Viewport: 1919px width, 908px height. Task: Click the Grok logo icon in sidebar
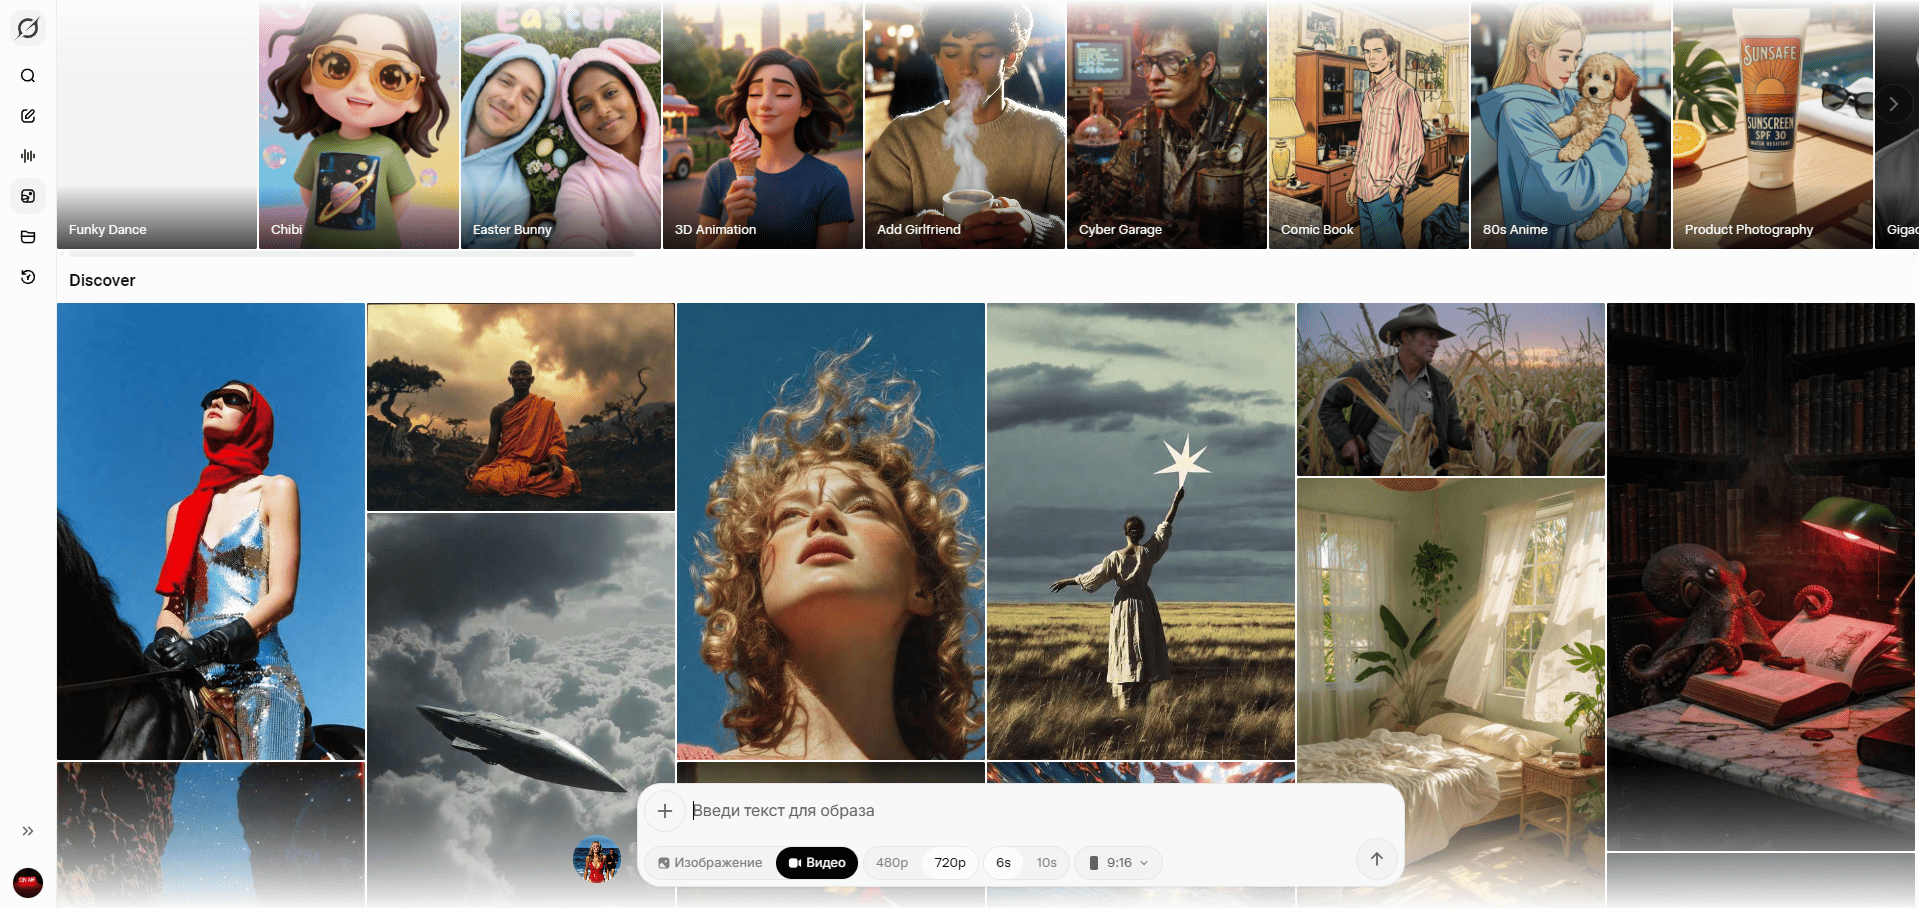point(28,28)
